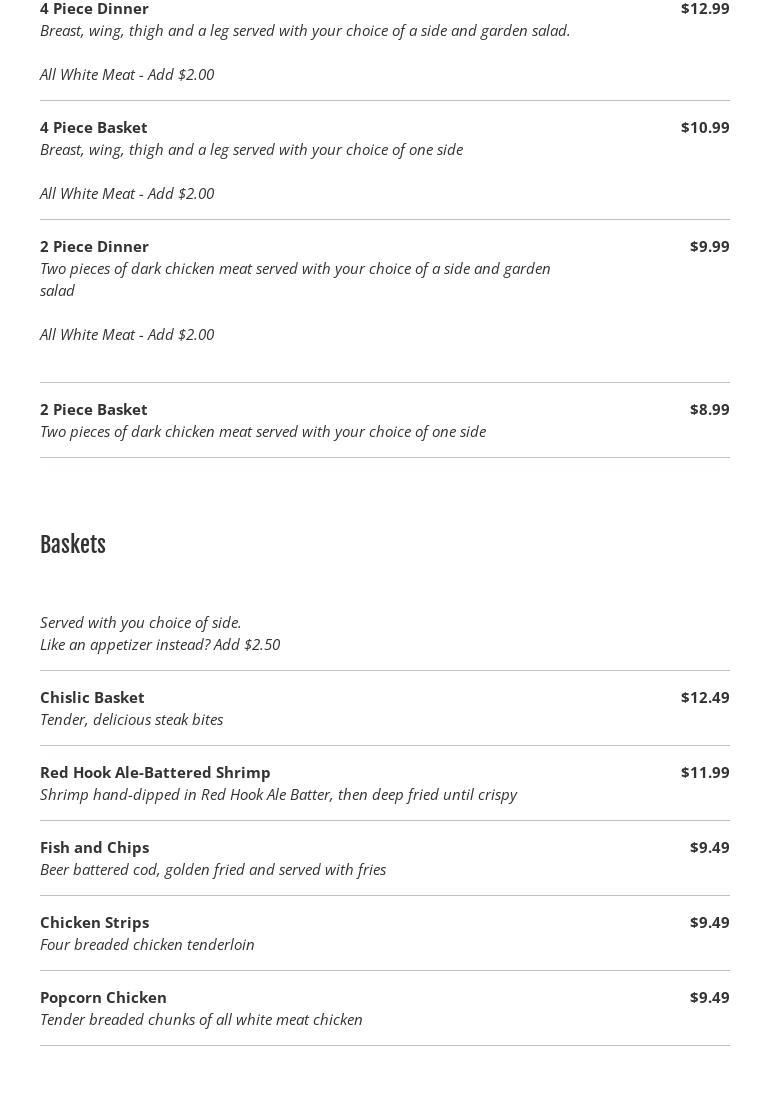The width and height of the screenshot is (770, 1097).
Task: Click 'Served with you choice of side' note
Action: 141,622
